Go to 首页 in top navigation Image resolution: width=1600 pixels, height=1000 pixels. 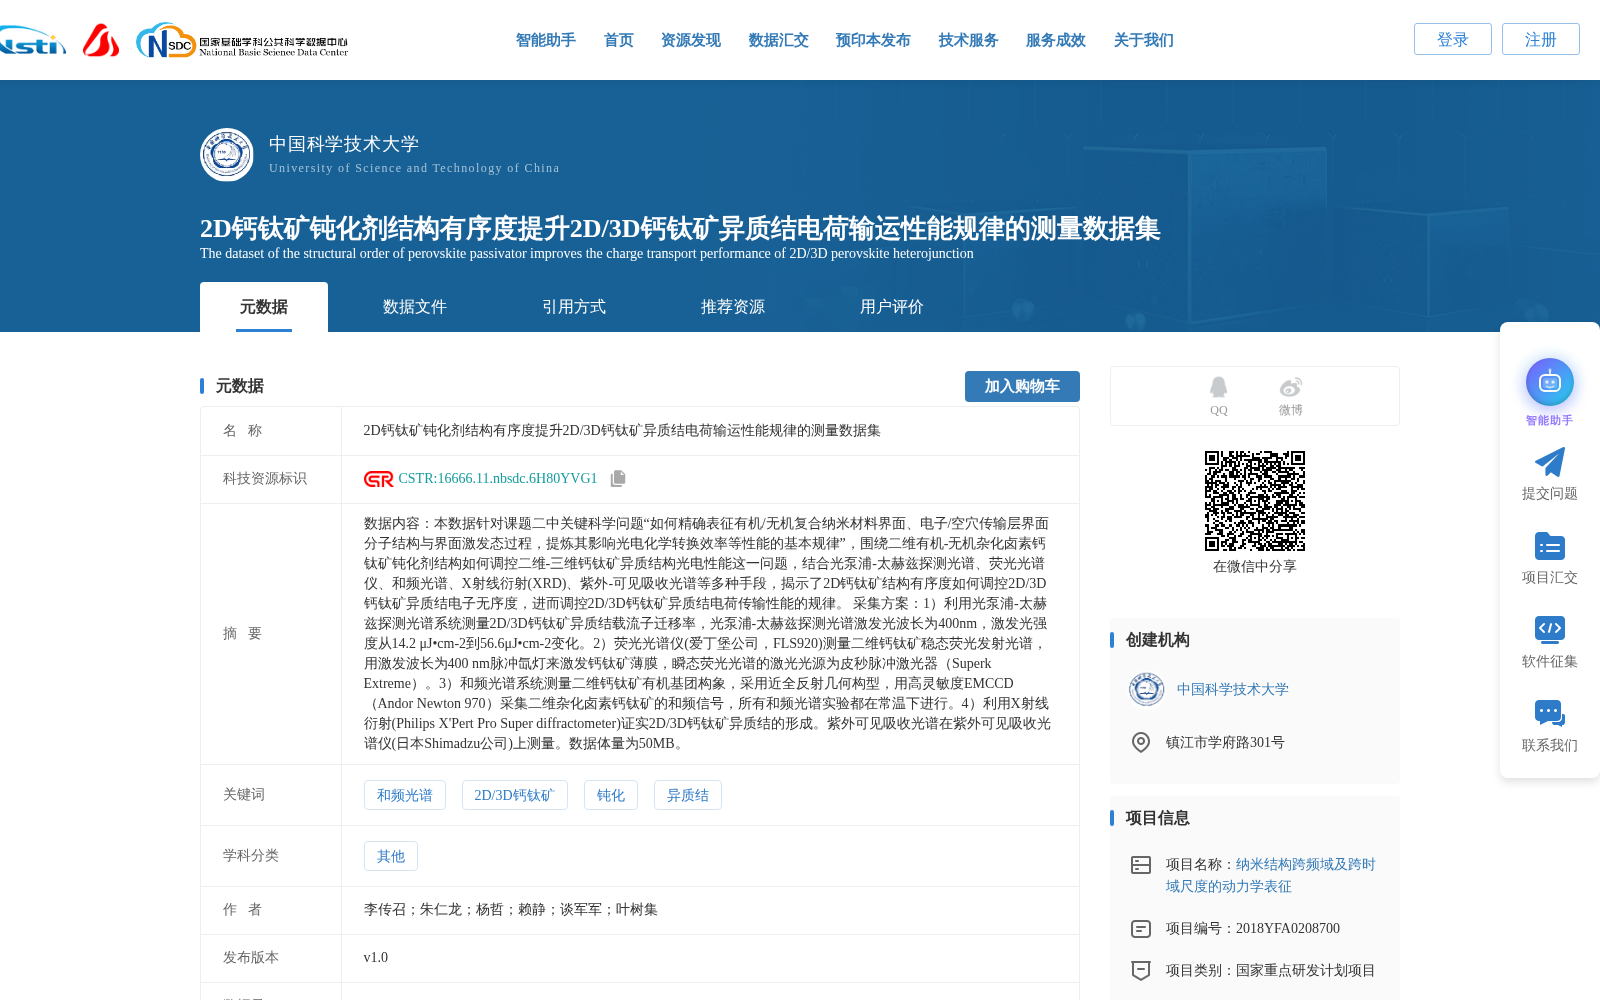pyautogui.click(x=619, y=40)
